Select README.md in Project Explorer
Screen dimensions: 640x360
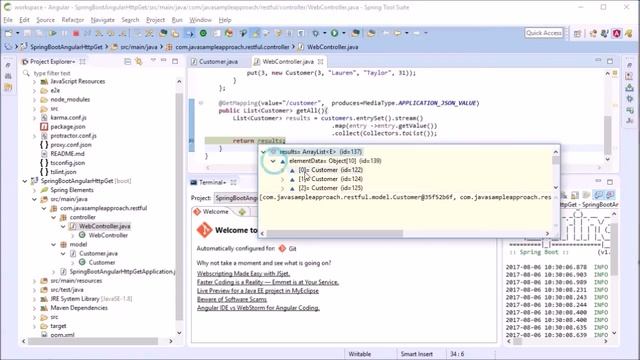click(67, 153)
